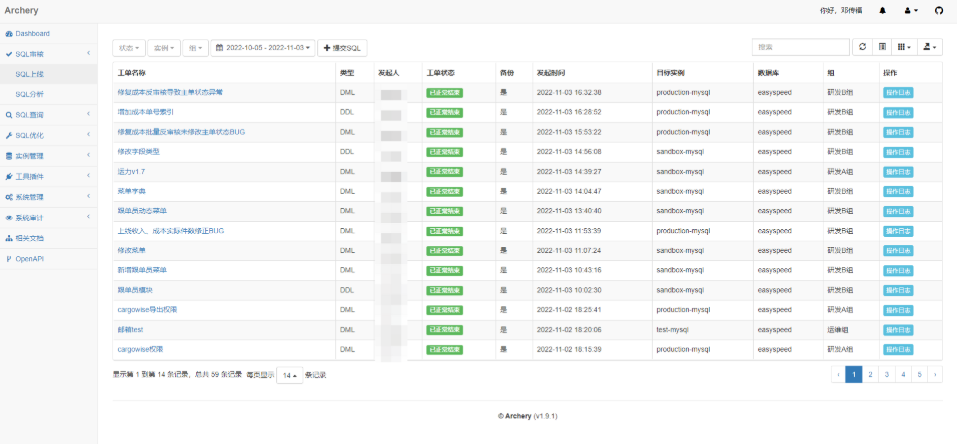Open workflow 增加成本单号索引

pos(145,112)
